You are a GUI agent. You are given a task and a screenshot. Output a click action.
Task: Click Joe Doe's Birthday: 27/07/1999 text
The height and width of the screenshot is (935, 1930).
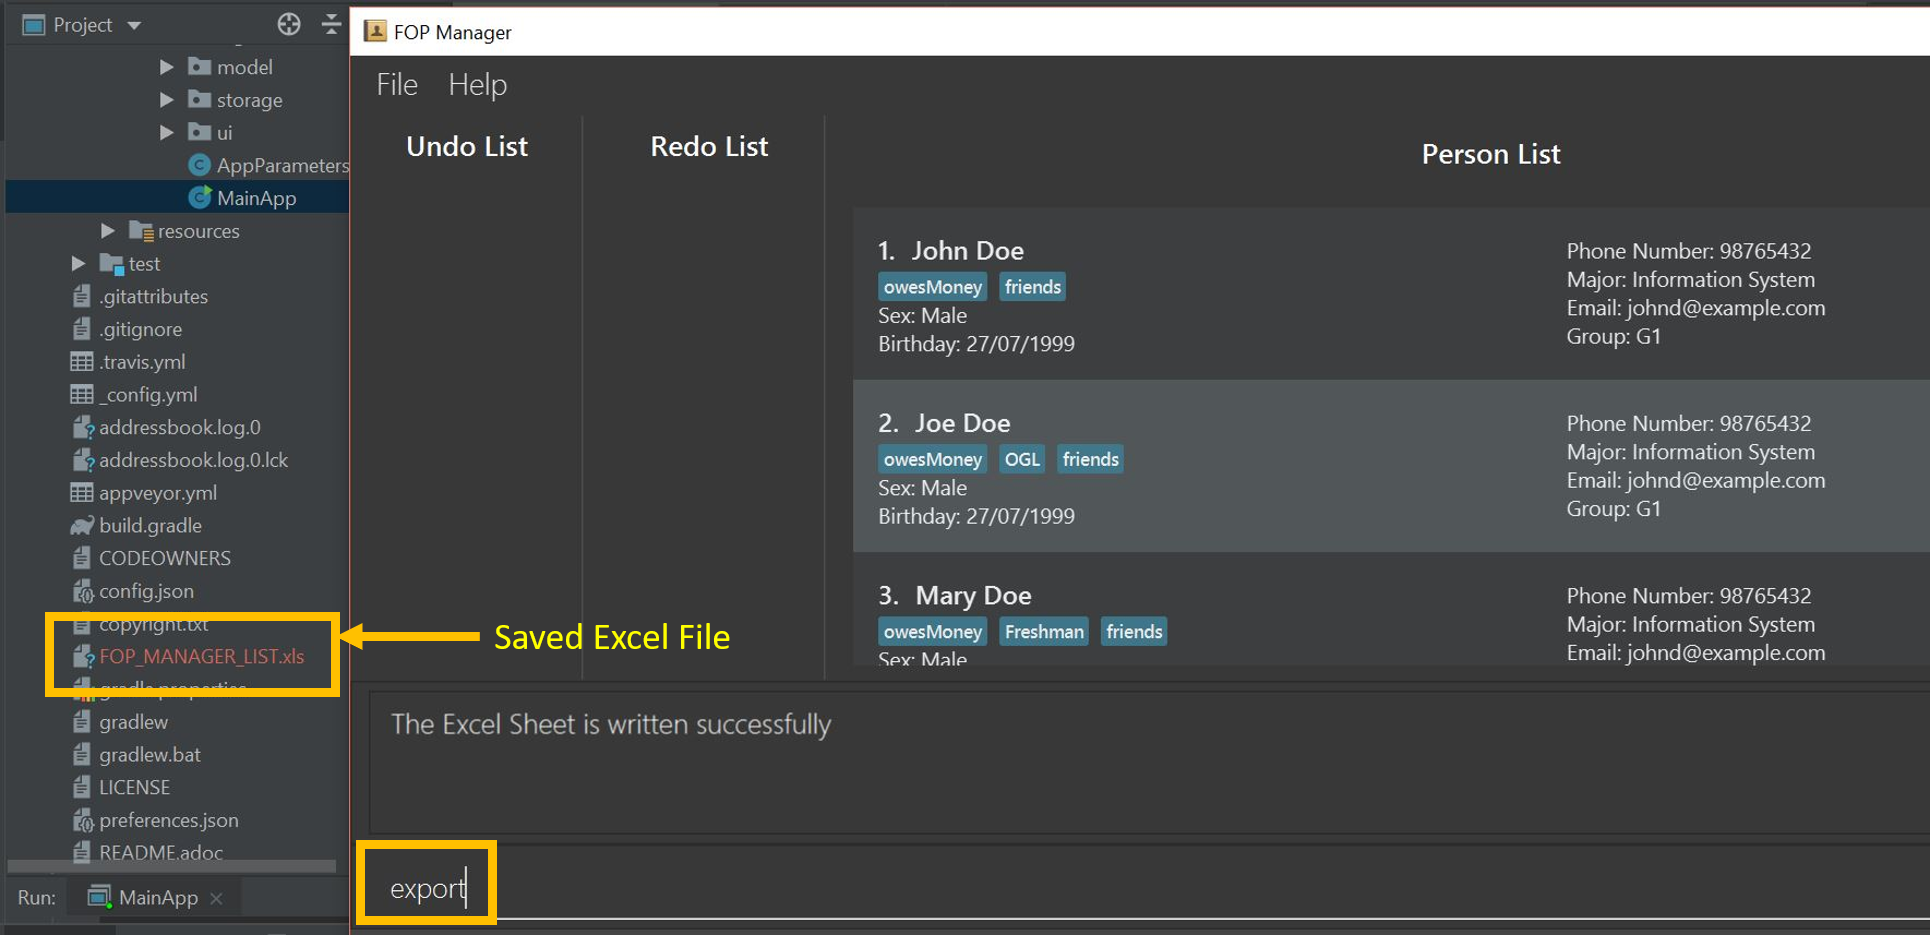(x=976, y=516)
